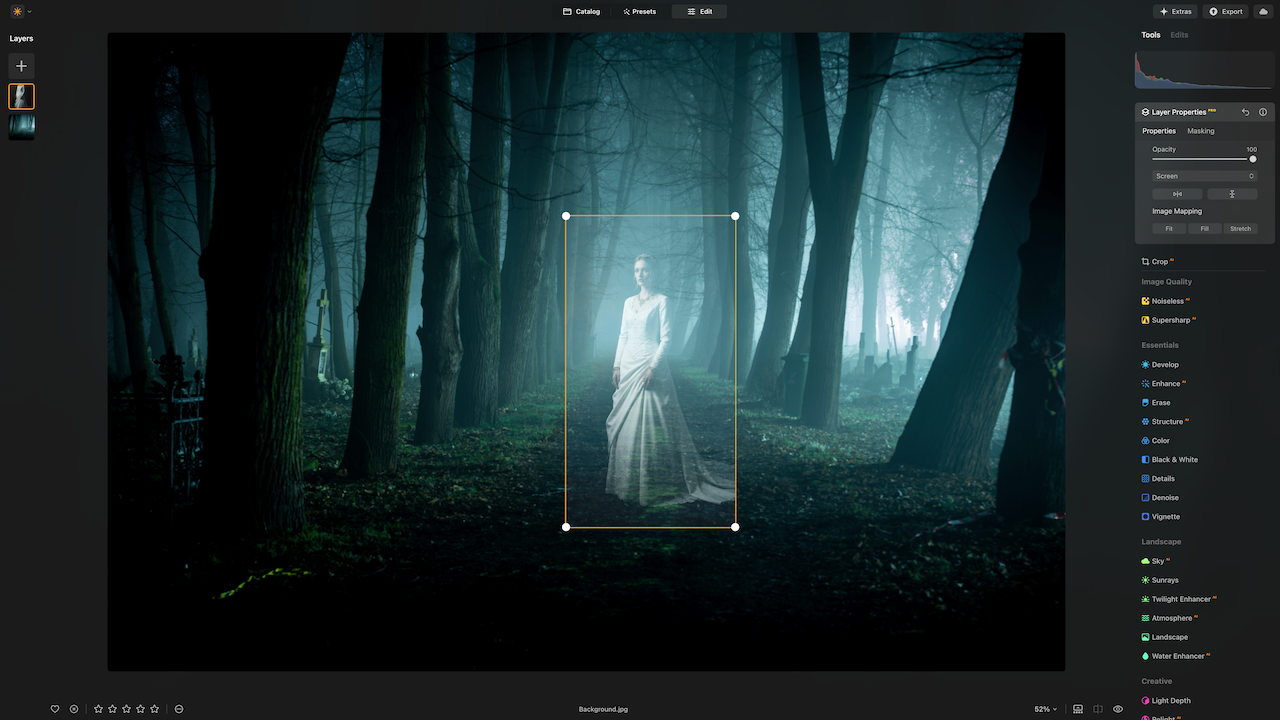Expand the Develop tool

coord(1160,365)
